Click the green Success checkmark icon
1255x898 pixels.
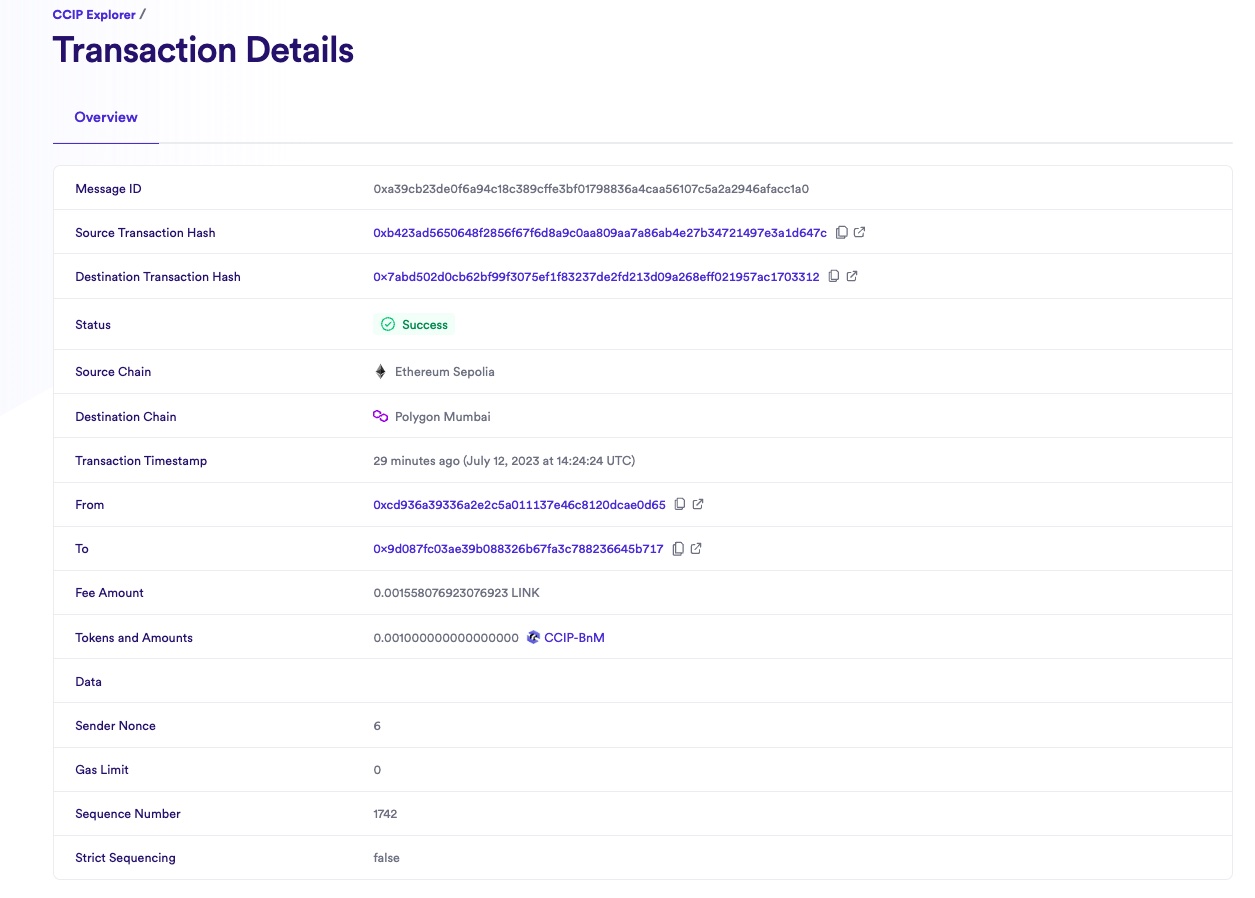388,325
